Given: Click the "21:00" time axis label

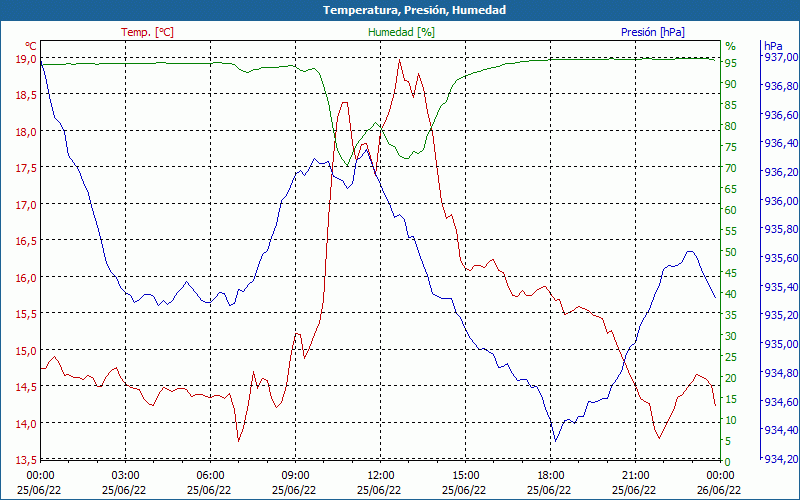Looking at the screenshot, I should [x=635, y=476].
